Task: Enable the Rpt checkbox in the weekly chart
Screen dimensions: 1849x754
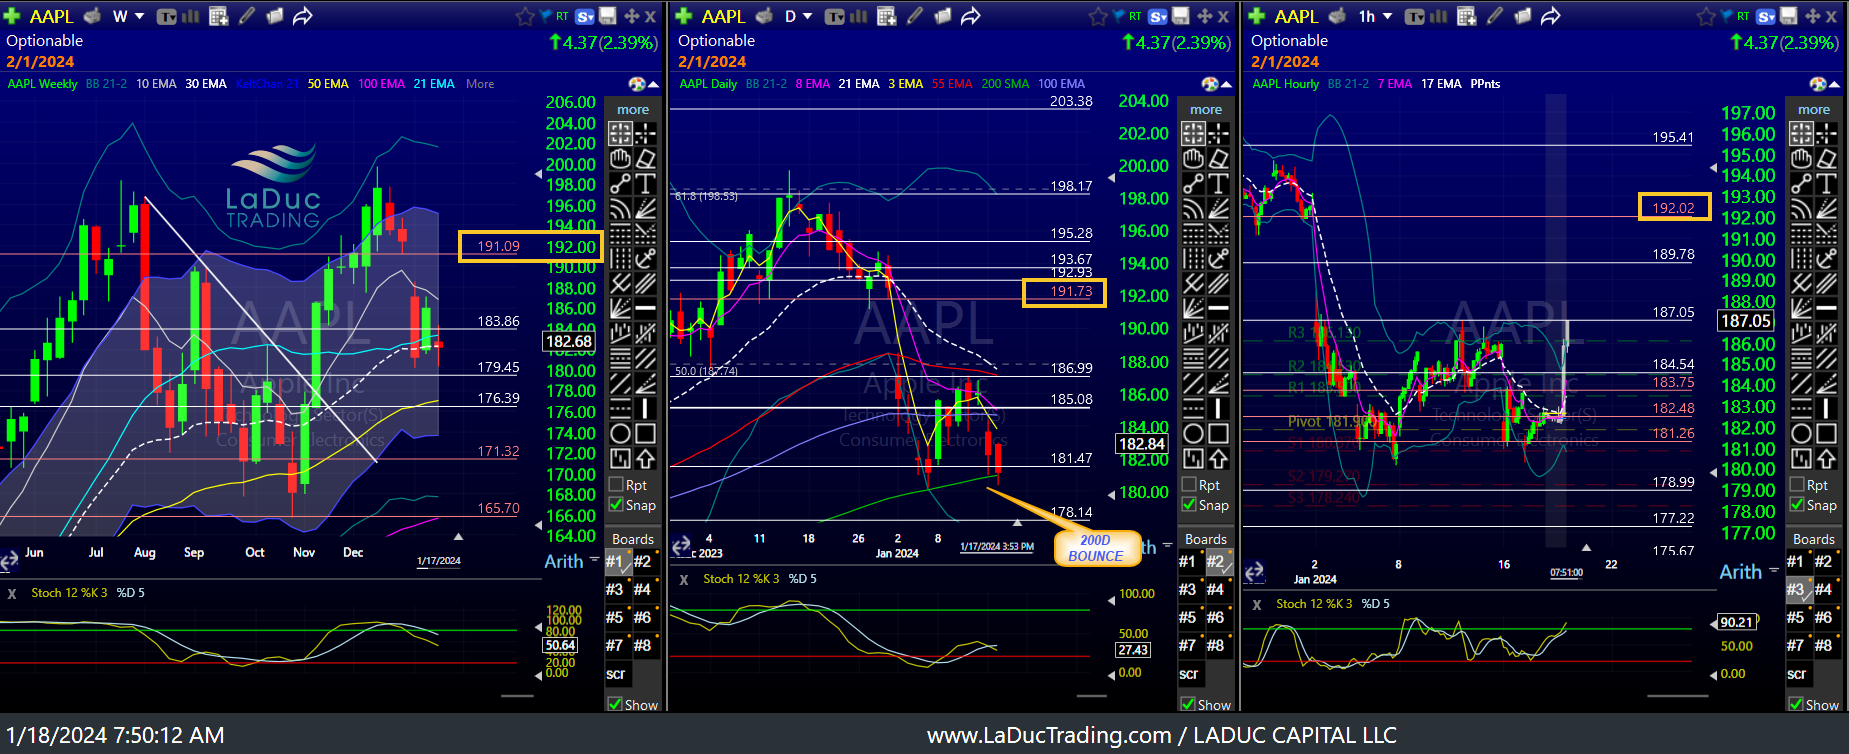Action: tap(616, 485)
